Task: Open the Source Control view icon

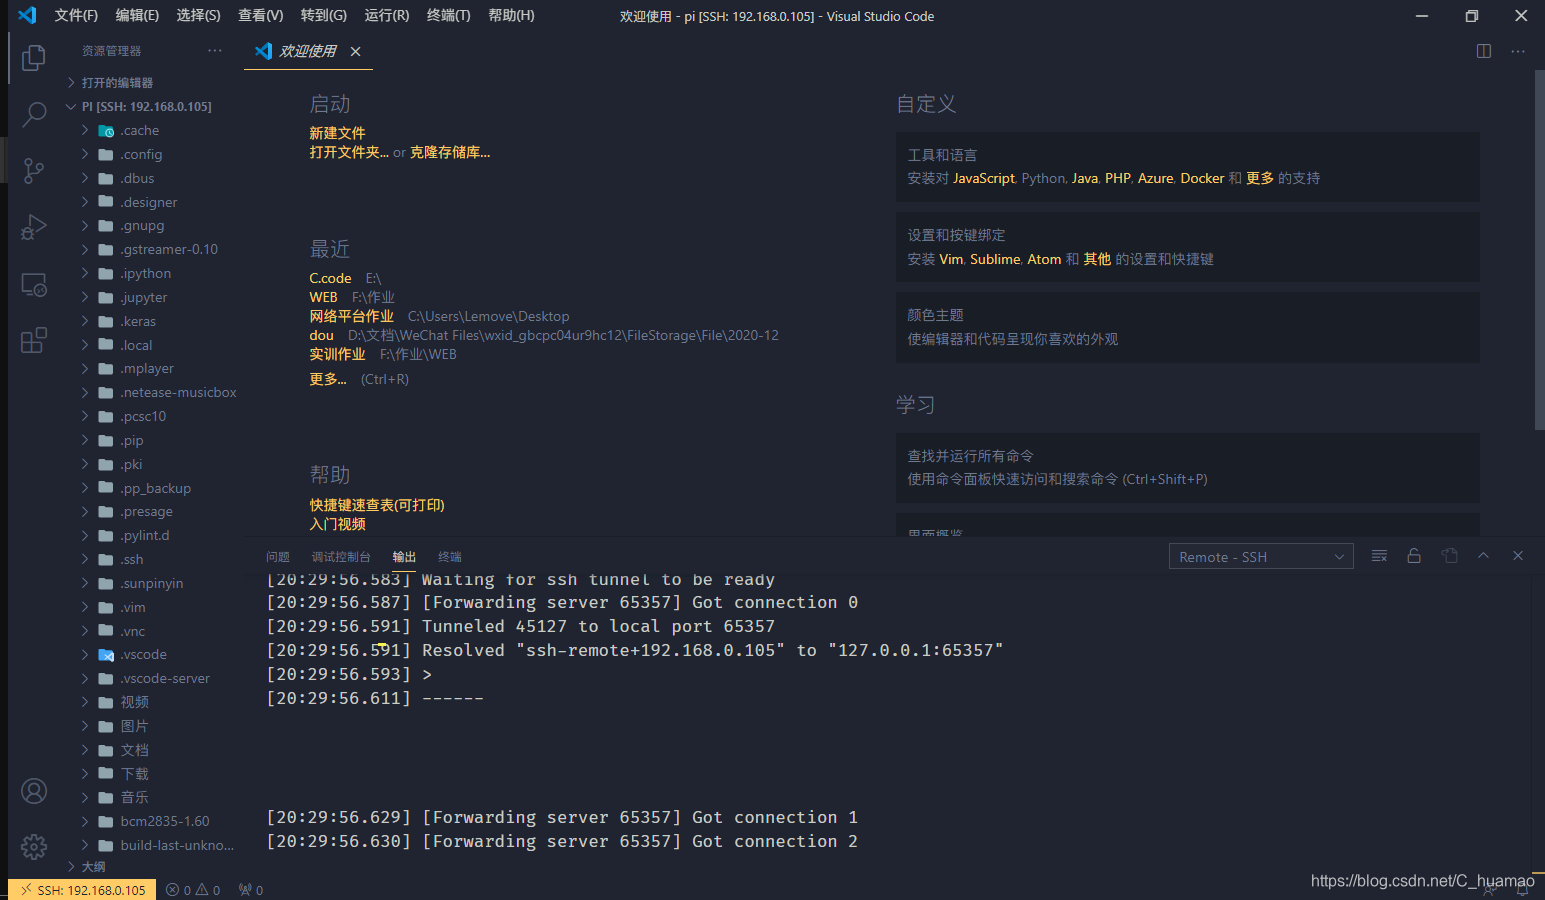Action: (x=33, y=171)
